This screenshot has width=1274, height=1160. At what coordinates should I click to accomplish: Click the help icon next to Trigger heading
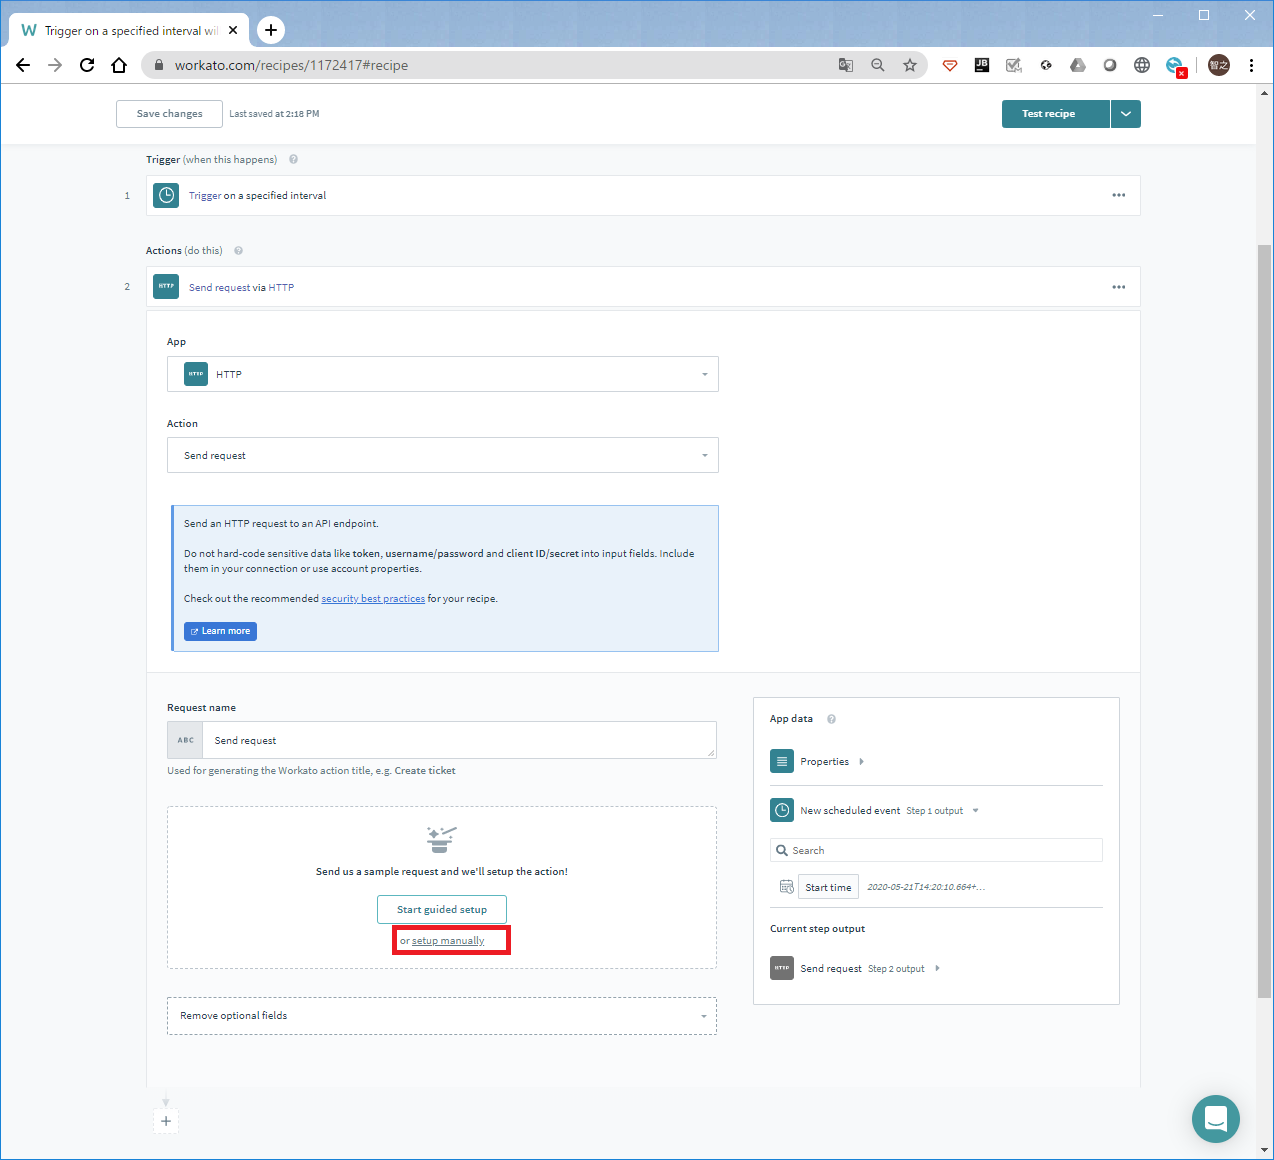pos(293,159)
